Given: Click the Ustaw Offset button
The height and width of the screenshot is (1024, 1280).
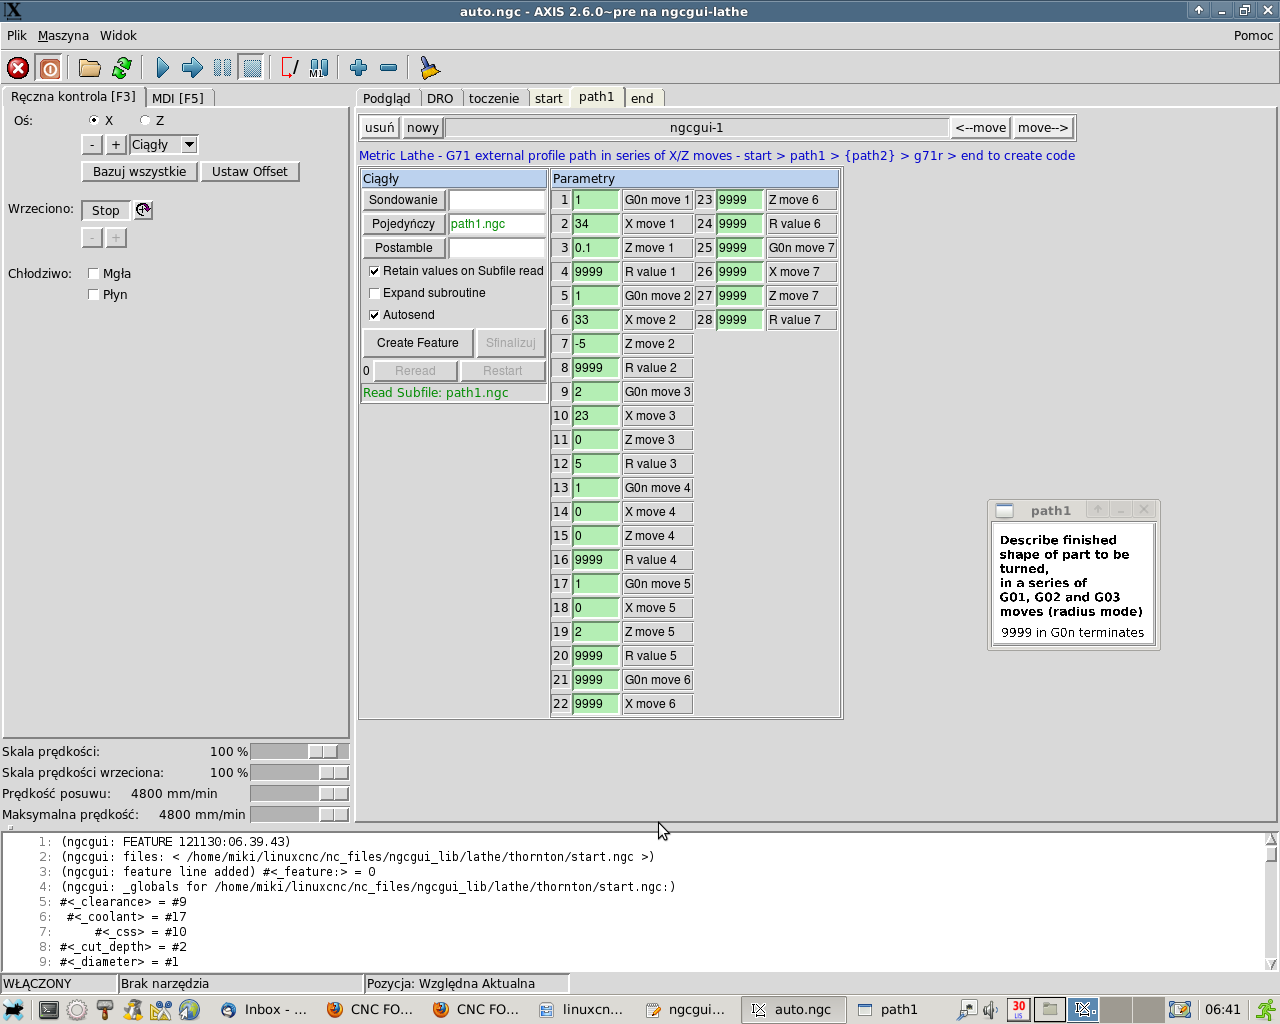Looking at the screenshot, I should [x=250, y=172].
